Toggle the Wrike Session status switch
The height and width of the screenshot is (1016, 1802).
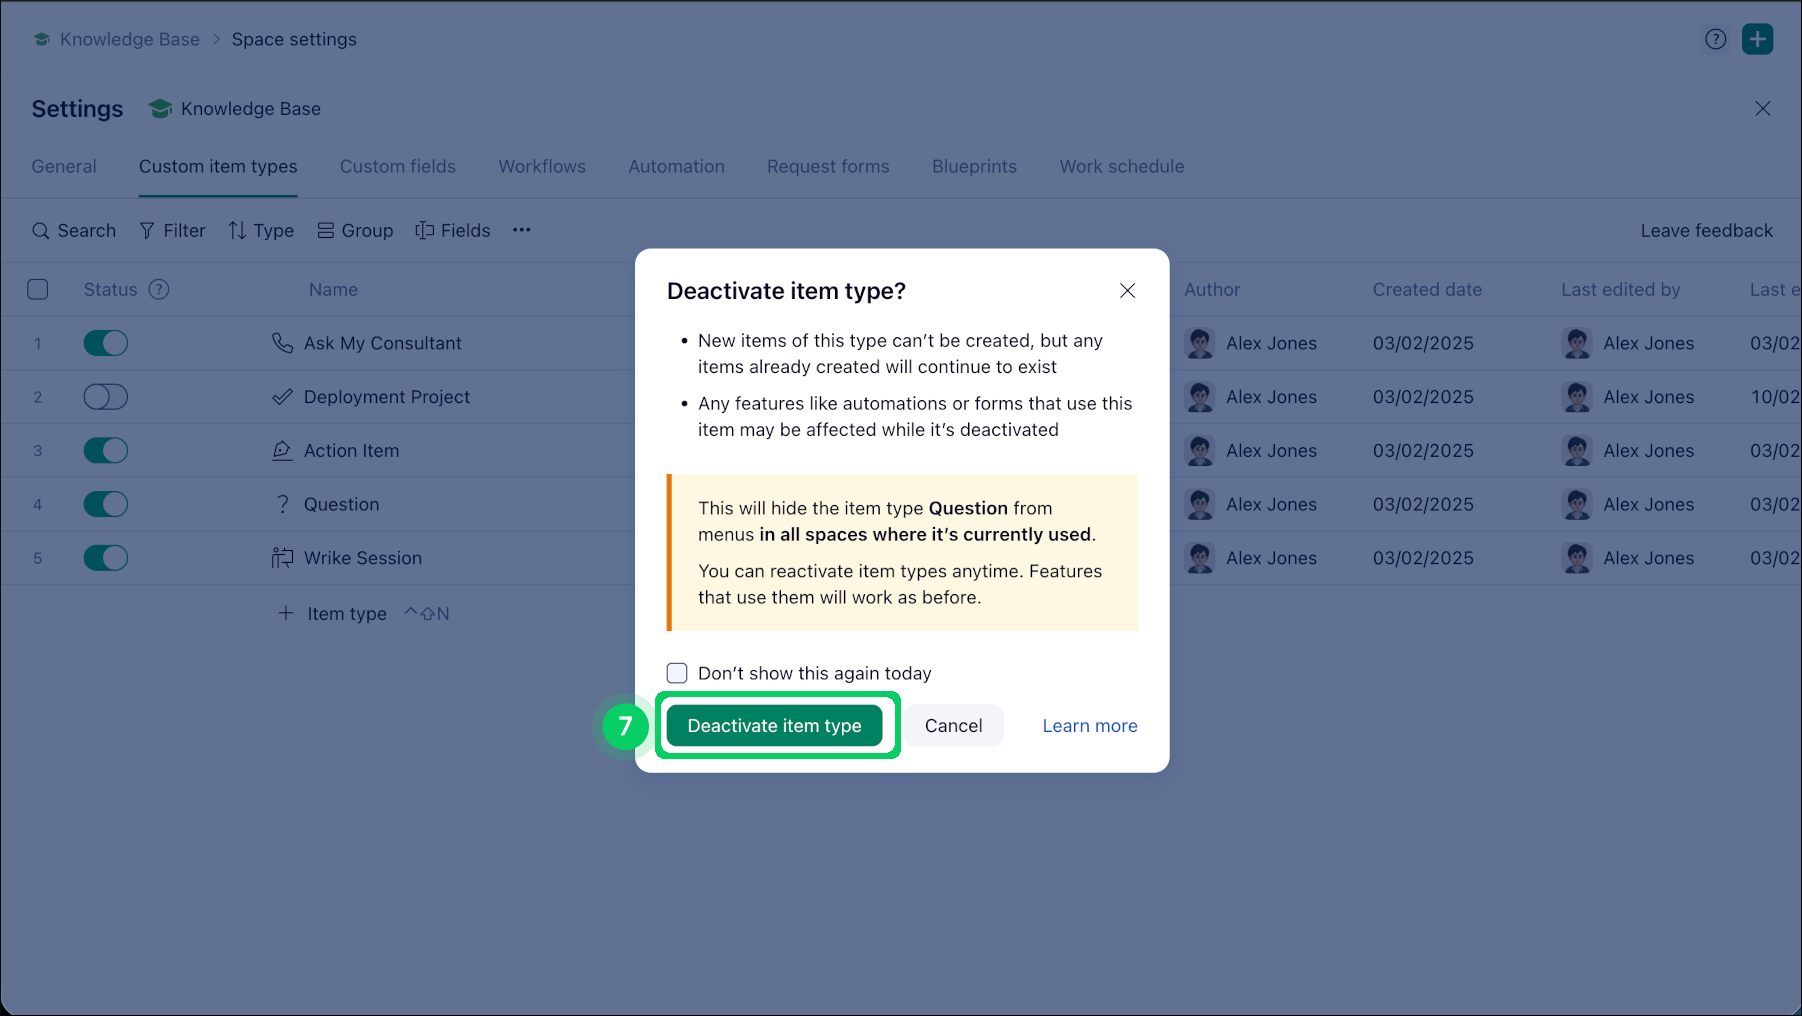[x=106, y=558]
